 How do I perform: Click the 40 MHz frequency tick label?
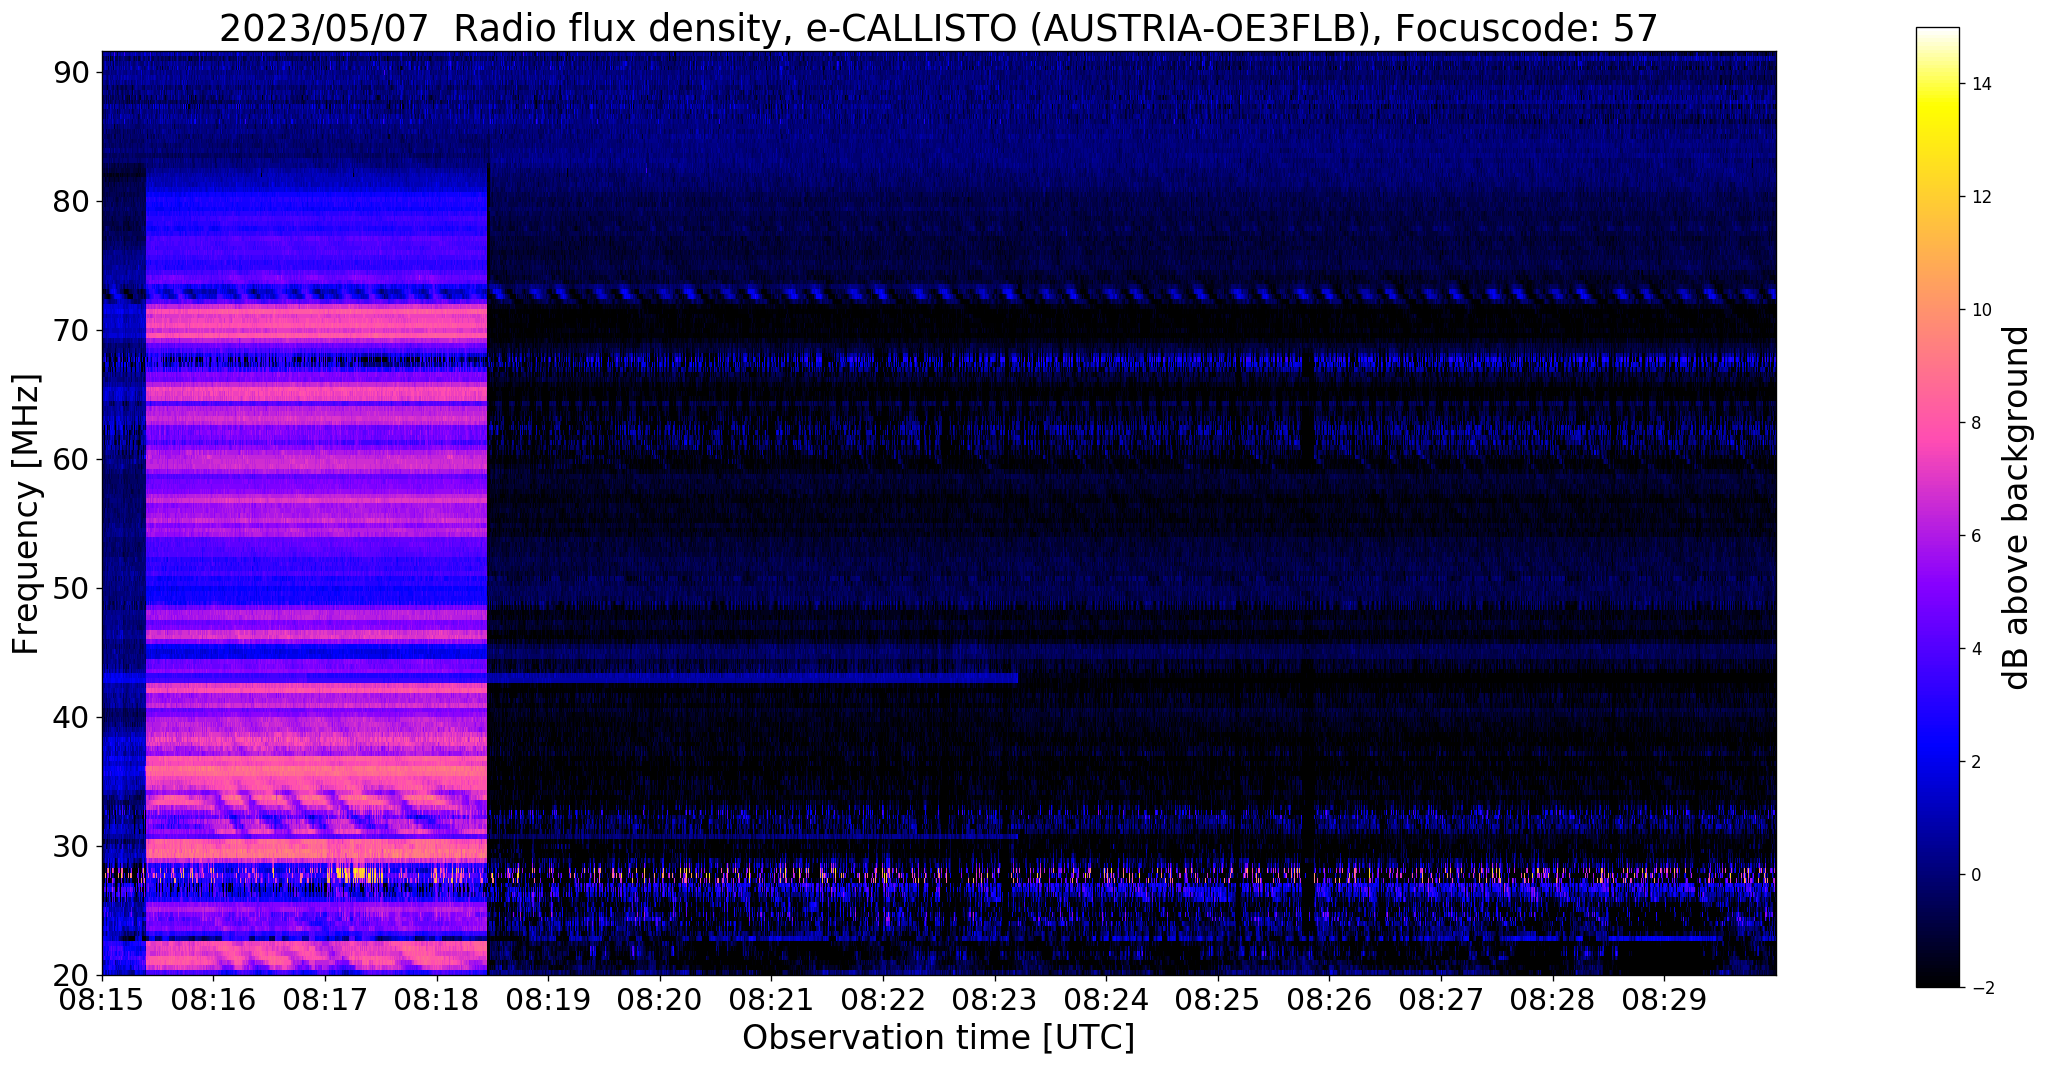coord(70,718)
